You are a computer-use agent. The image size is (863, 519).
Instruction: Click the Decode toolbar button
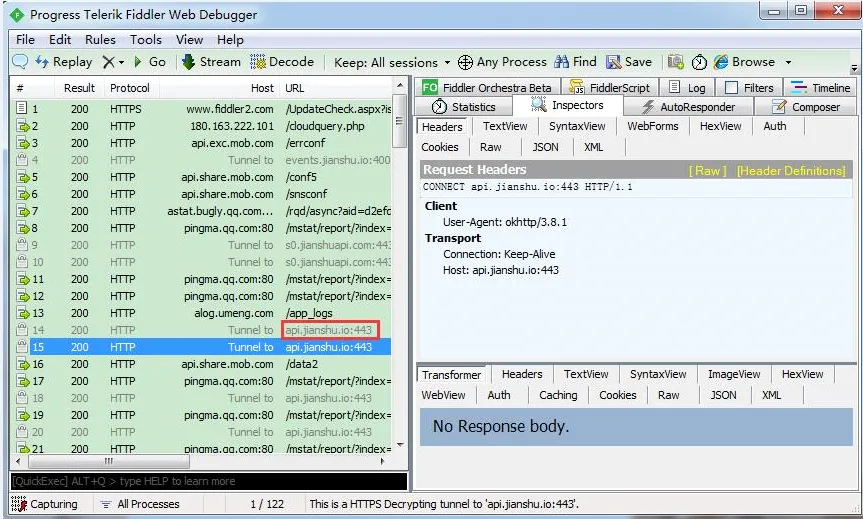[281, 62]
